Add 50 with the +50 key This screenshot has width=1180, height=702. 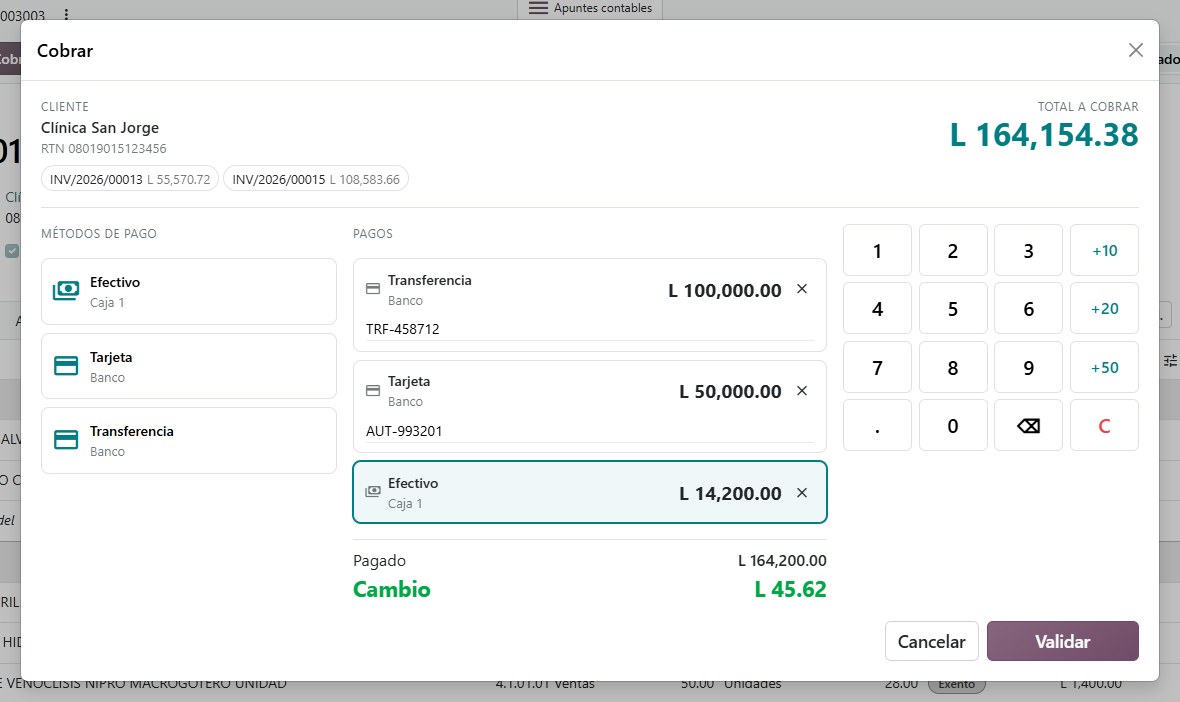[x=1104, y=367]
